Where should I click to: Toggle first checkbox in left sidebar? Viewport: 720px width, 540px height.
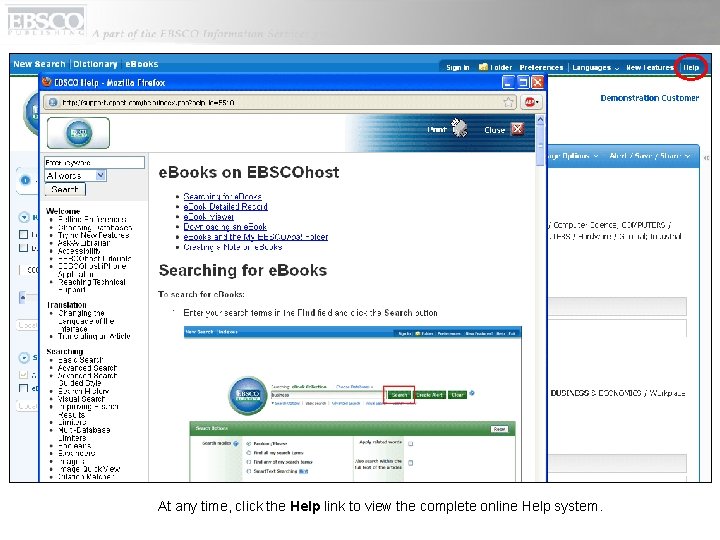[23, 234]
